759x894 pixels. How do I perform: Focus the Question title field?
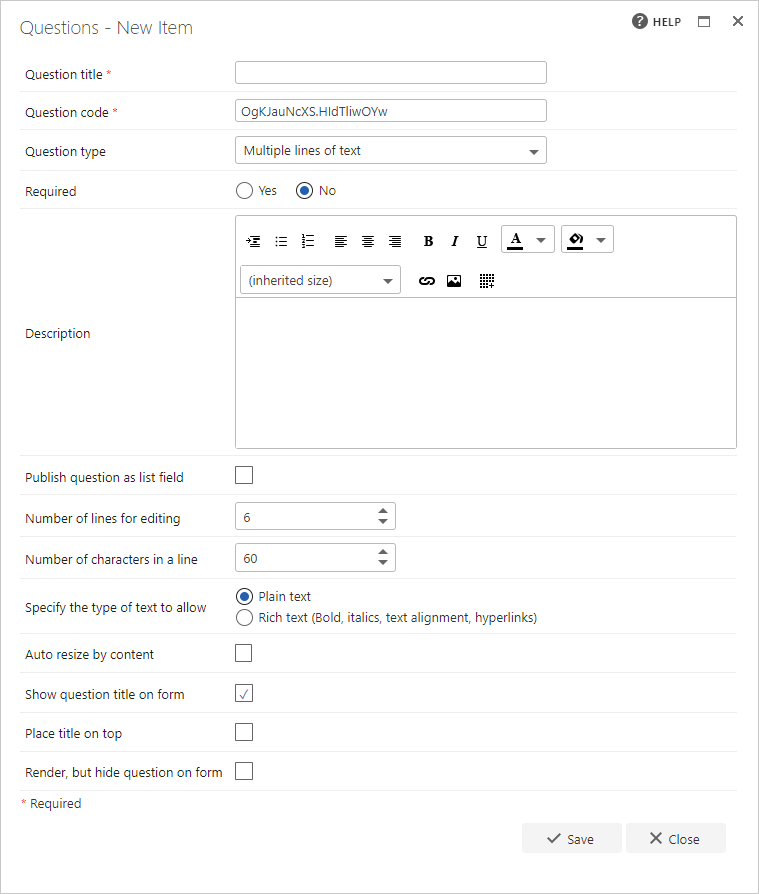click(x=391, y=72)
